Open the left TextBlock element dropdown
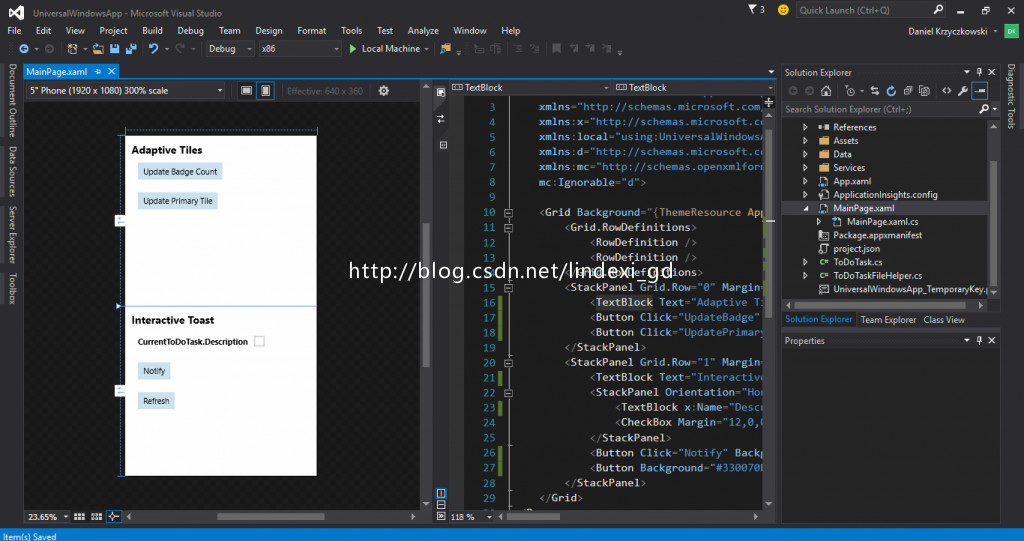 click(530, 88)
